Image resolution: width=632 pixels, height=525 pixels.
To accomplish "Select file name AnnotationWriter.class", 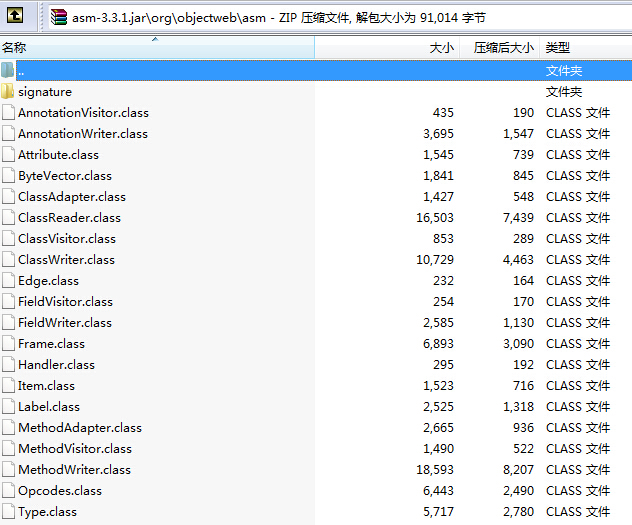I will (83, 134).
